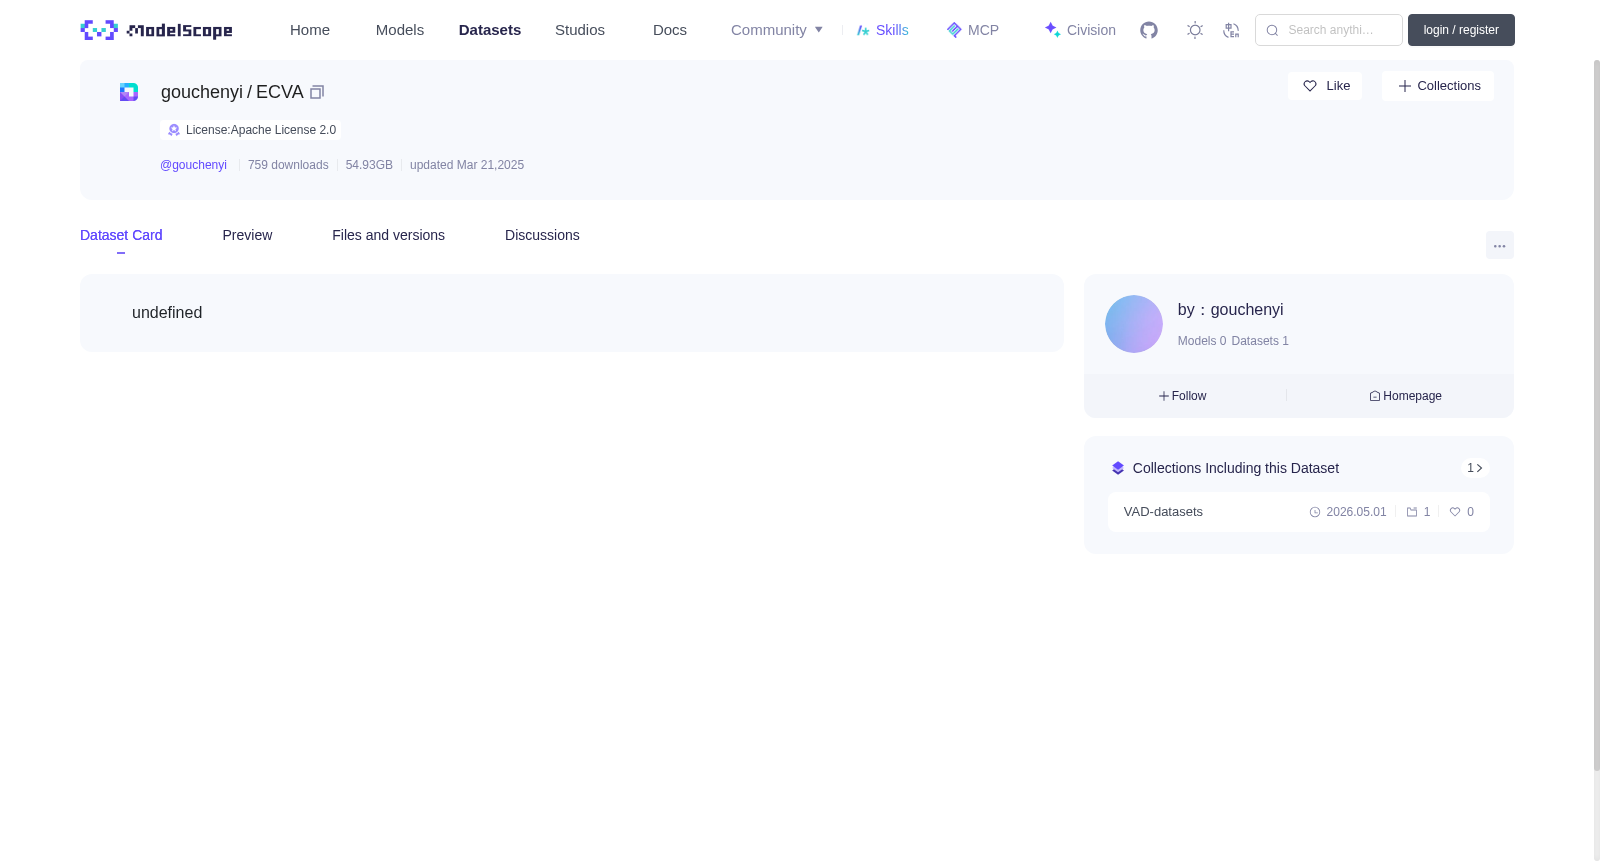This screenshot has width=1600, height=861.
Task: Click the license badge icon
Action: (x=174, y=130)
